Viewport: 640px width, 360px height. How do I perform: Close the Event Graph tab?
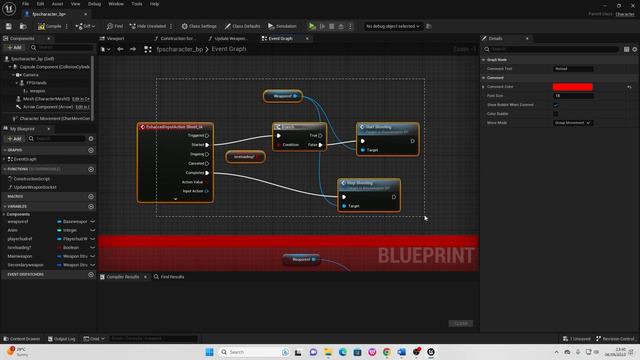[307, 38]
